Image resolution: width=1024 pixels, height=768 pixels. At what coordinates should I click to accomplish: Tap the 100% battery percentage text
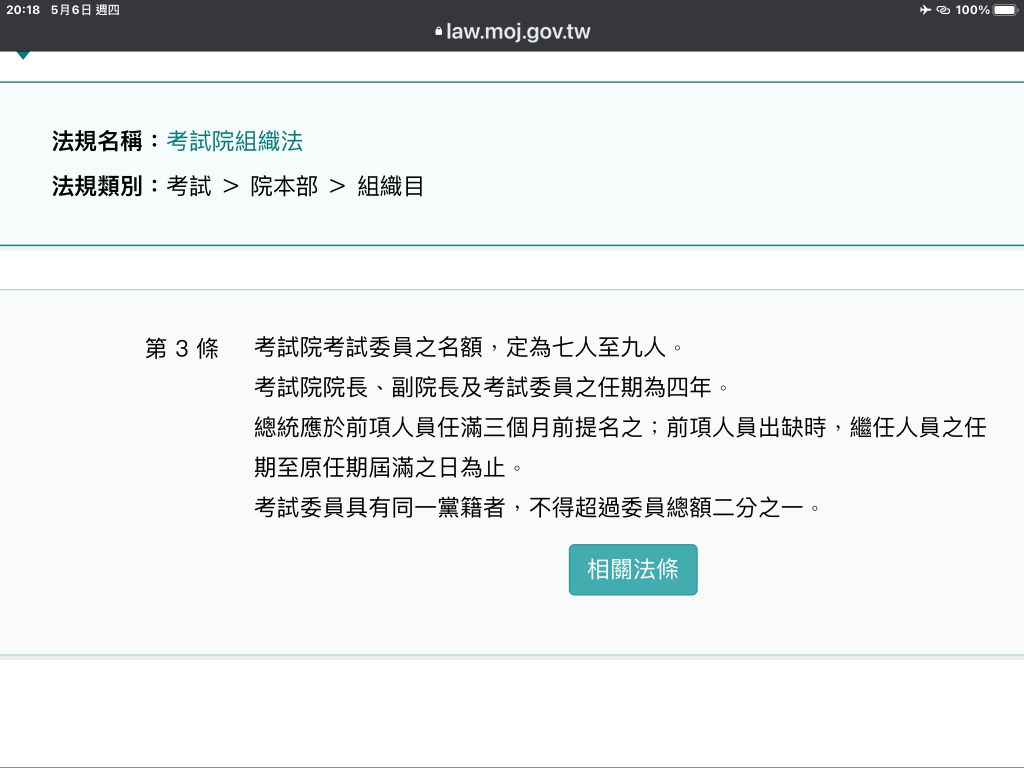(972, 10)
